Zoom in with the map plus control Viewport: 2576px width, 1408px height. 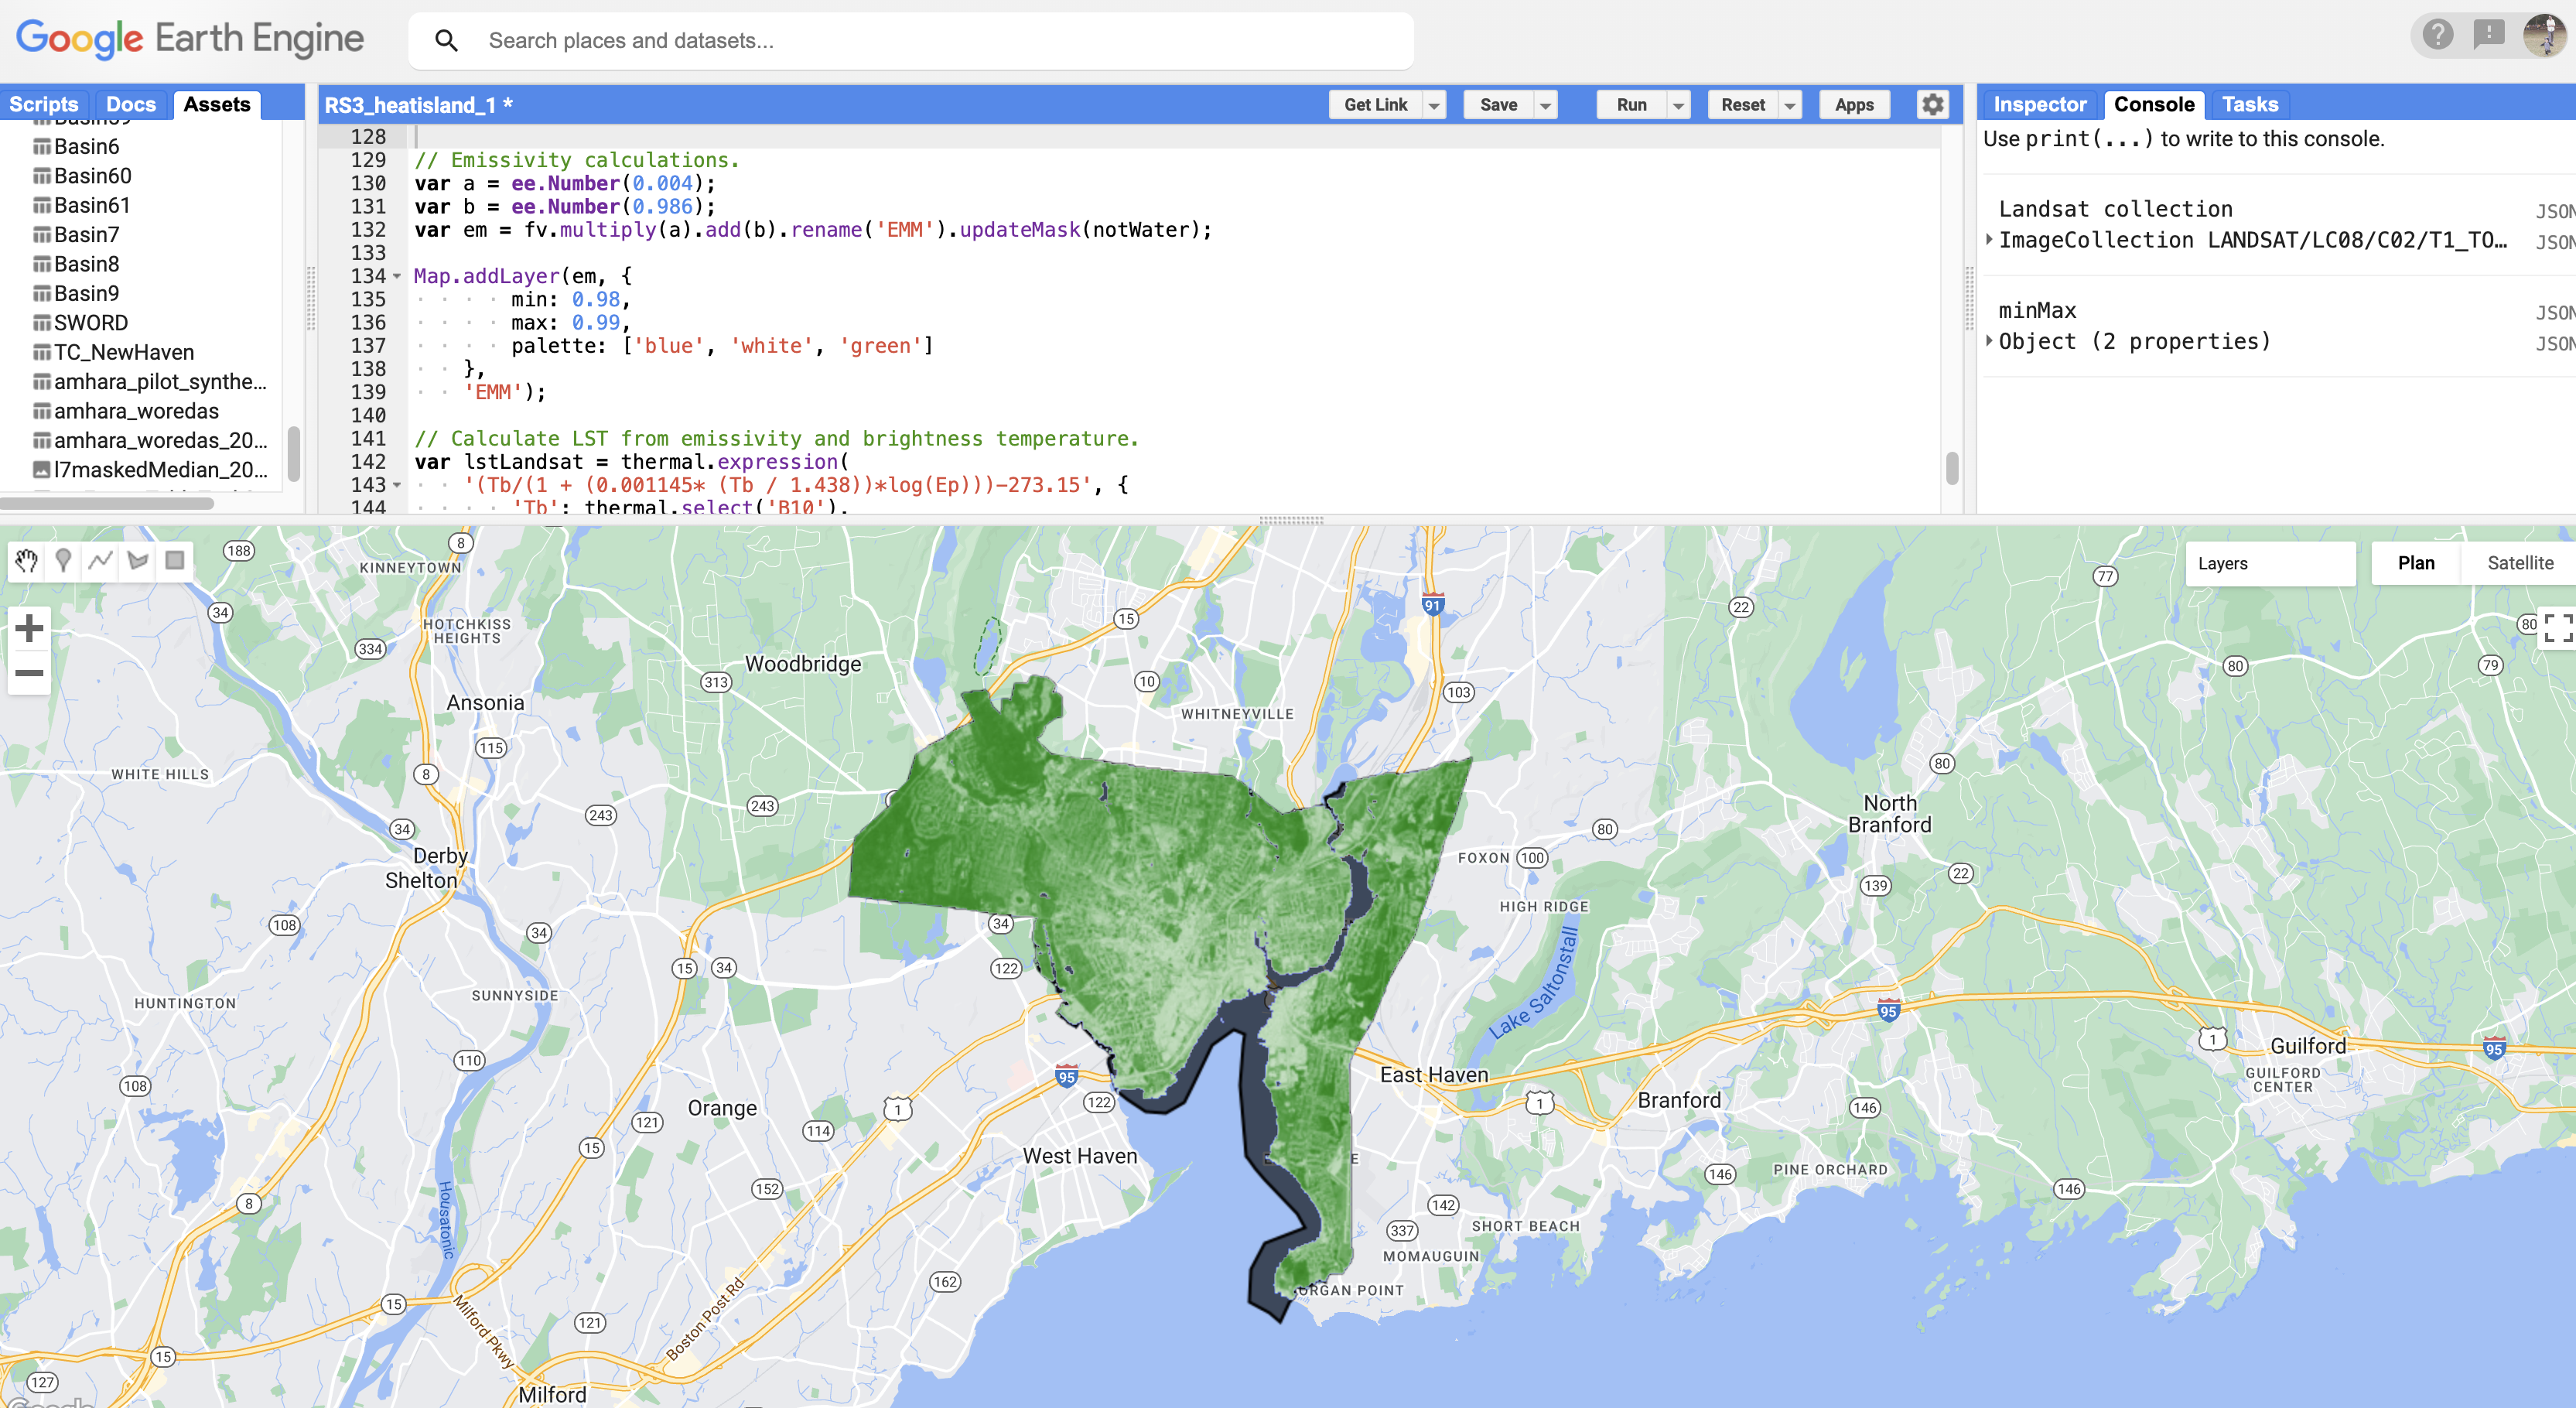coord(29,628)
